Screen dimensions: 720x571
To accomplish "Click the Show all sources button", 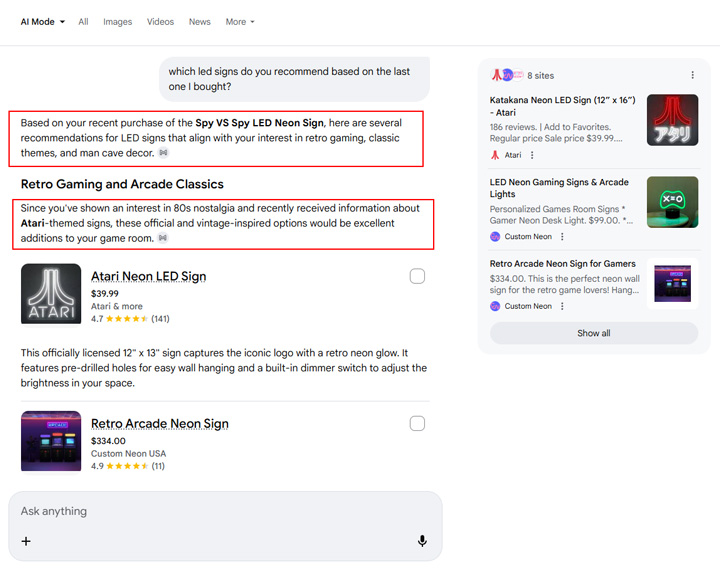I will coord(593,333).
